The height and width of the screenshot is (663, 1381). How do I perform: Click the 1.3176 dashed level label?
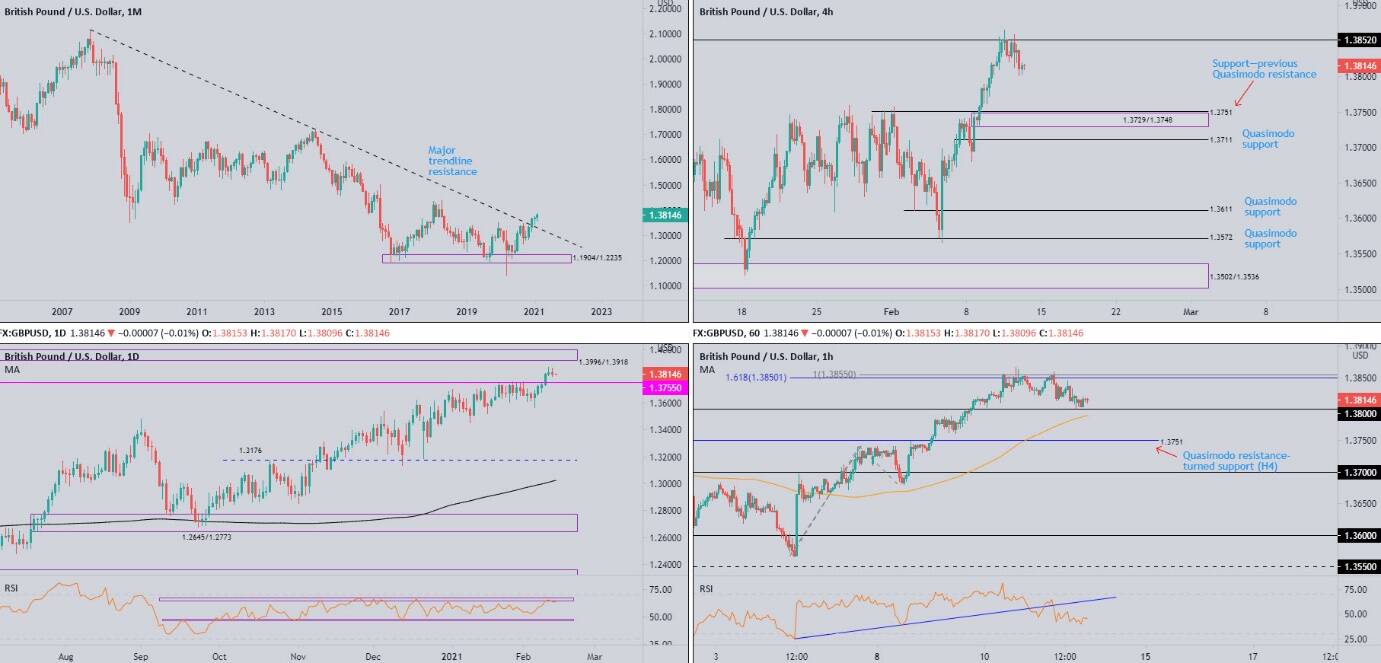coord(249,450)
